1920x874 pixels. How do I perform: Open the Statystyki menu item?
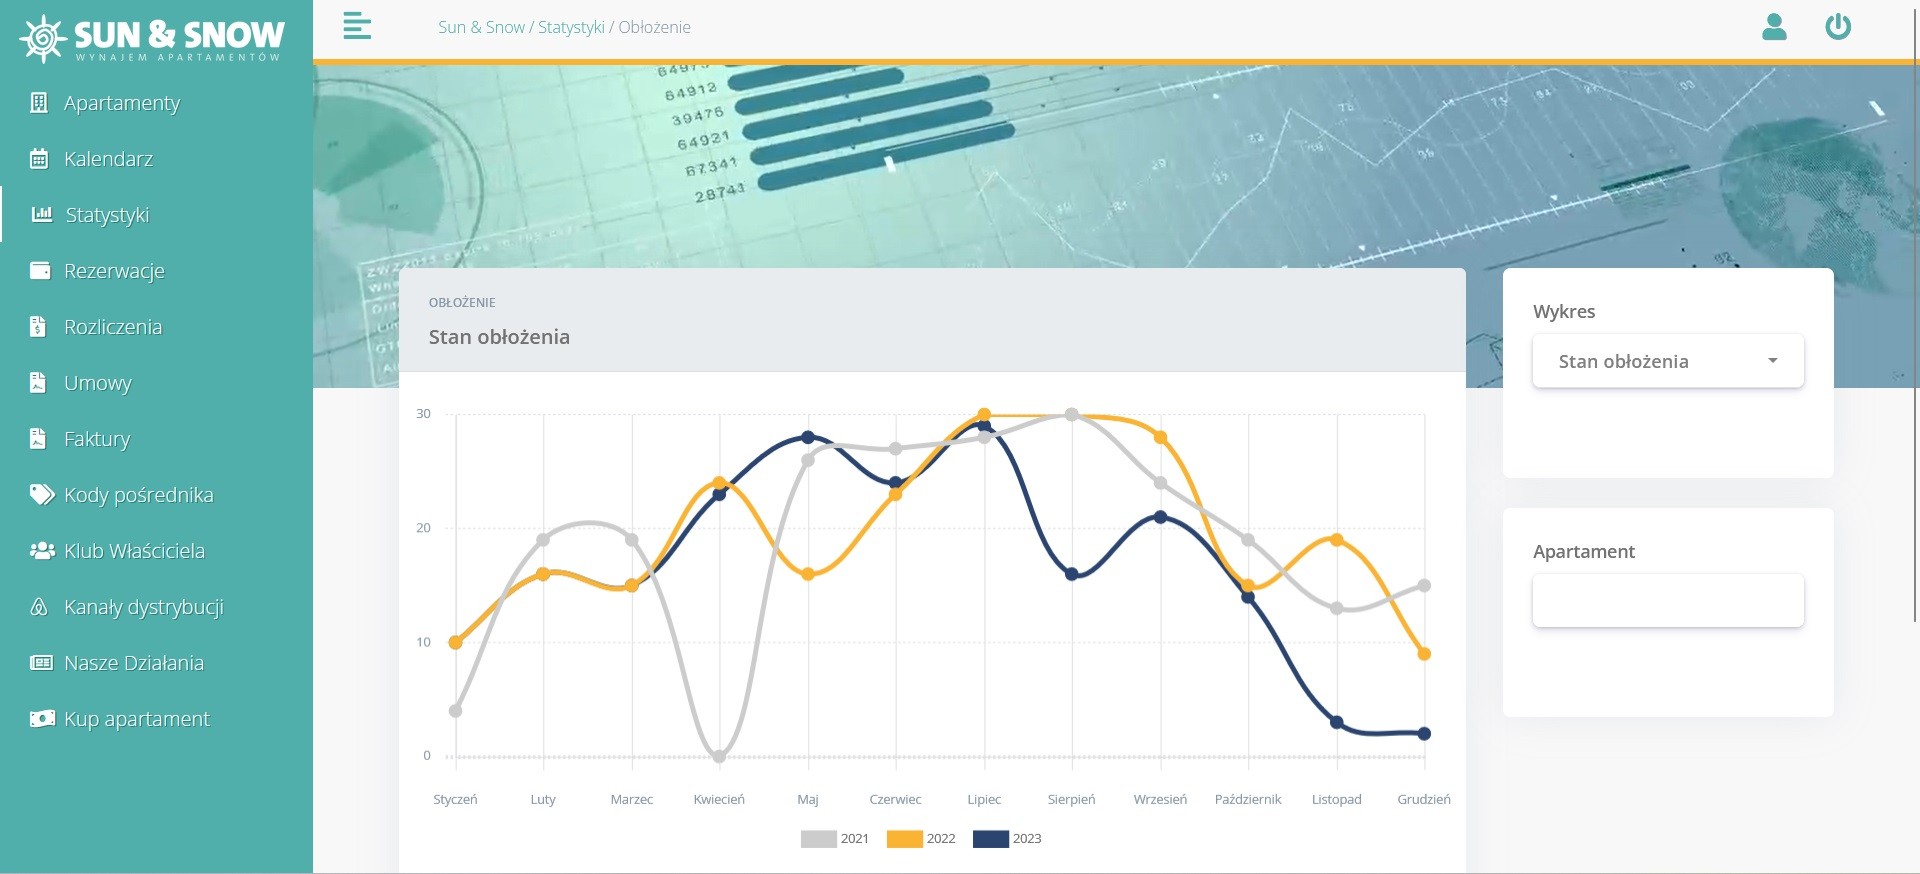(x=106, y=215)
